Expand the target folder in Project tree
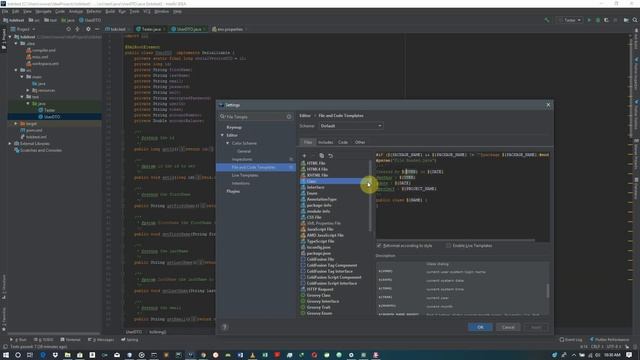Viewport: 640px width, 360px height. [x=16, y=123]
